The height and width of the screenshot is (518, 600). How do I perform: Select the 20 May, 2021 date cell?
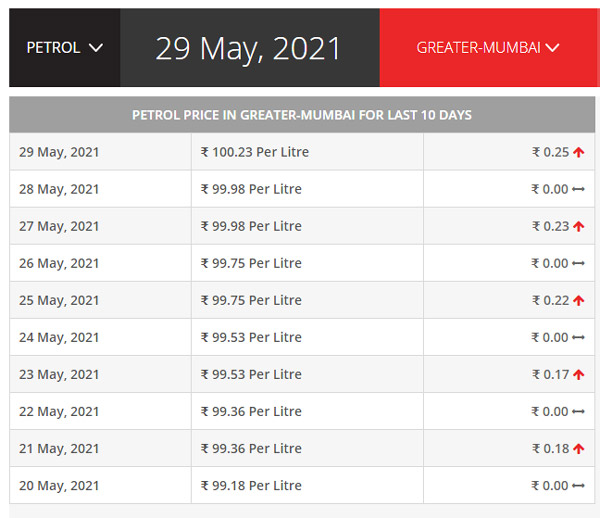[x=59, y=485]
